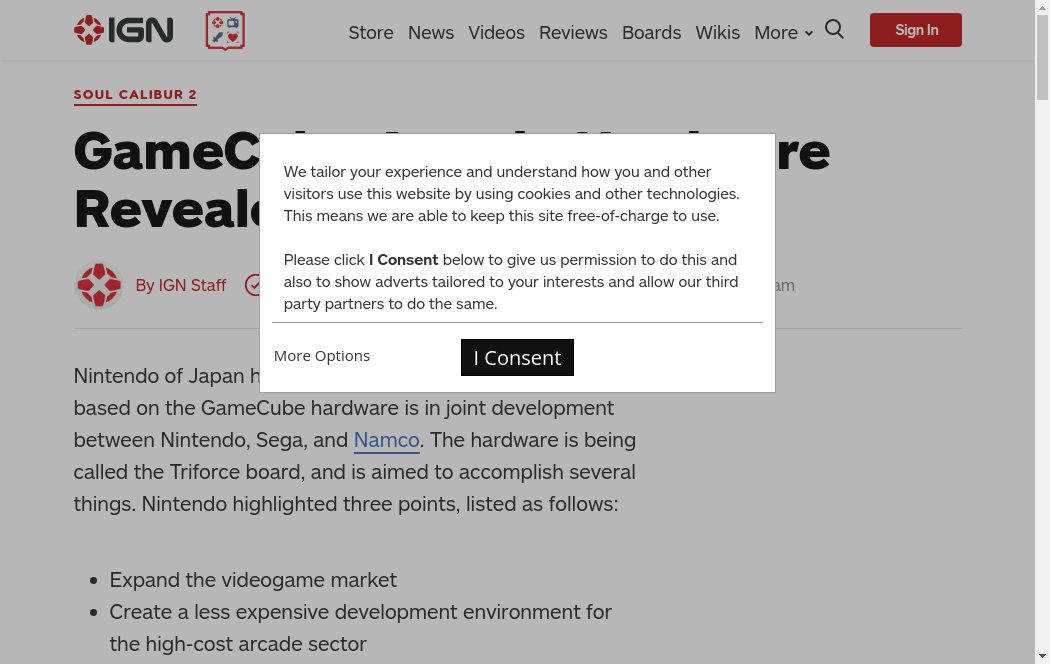1050x664 pixels.
Task: Click the IGN logo in the header
Action: tap(123, 30)
